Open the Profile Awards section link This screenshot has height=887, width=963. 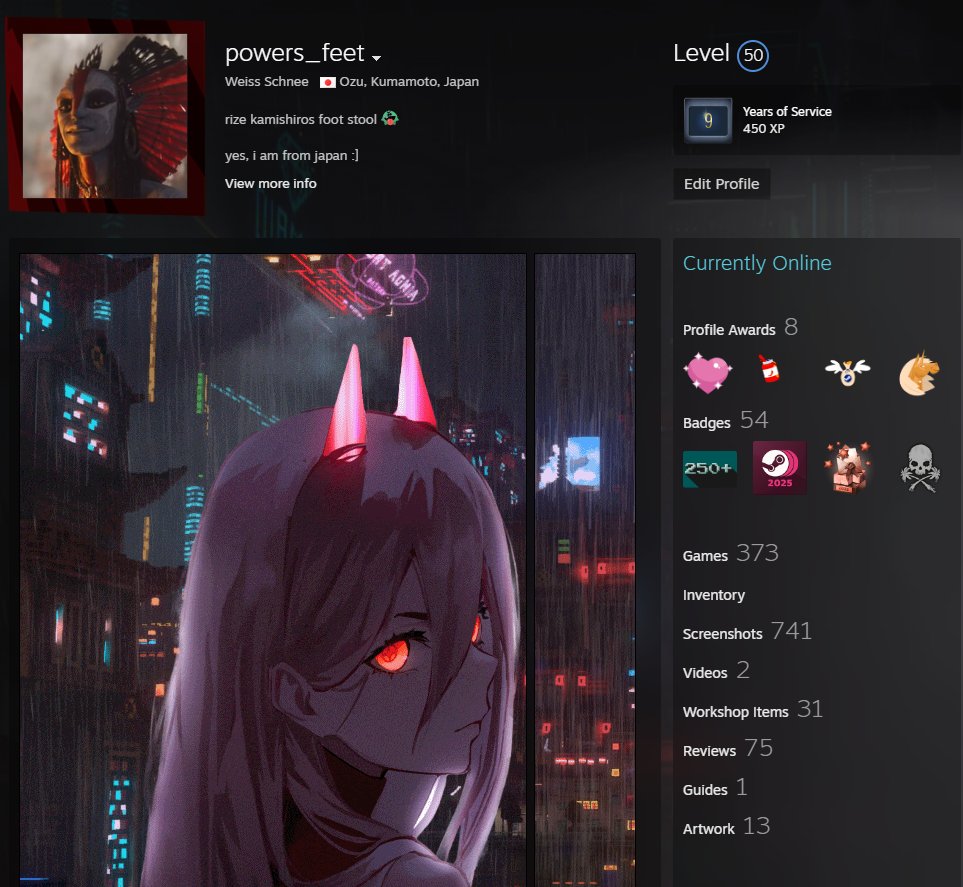click(x=740, y=328)
